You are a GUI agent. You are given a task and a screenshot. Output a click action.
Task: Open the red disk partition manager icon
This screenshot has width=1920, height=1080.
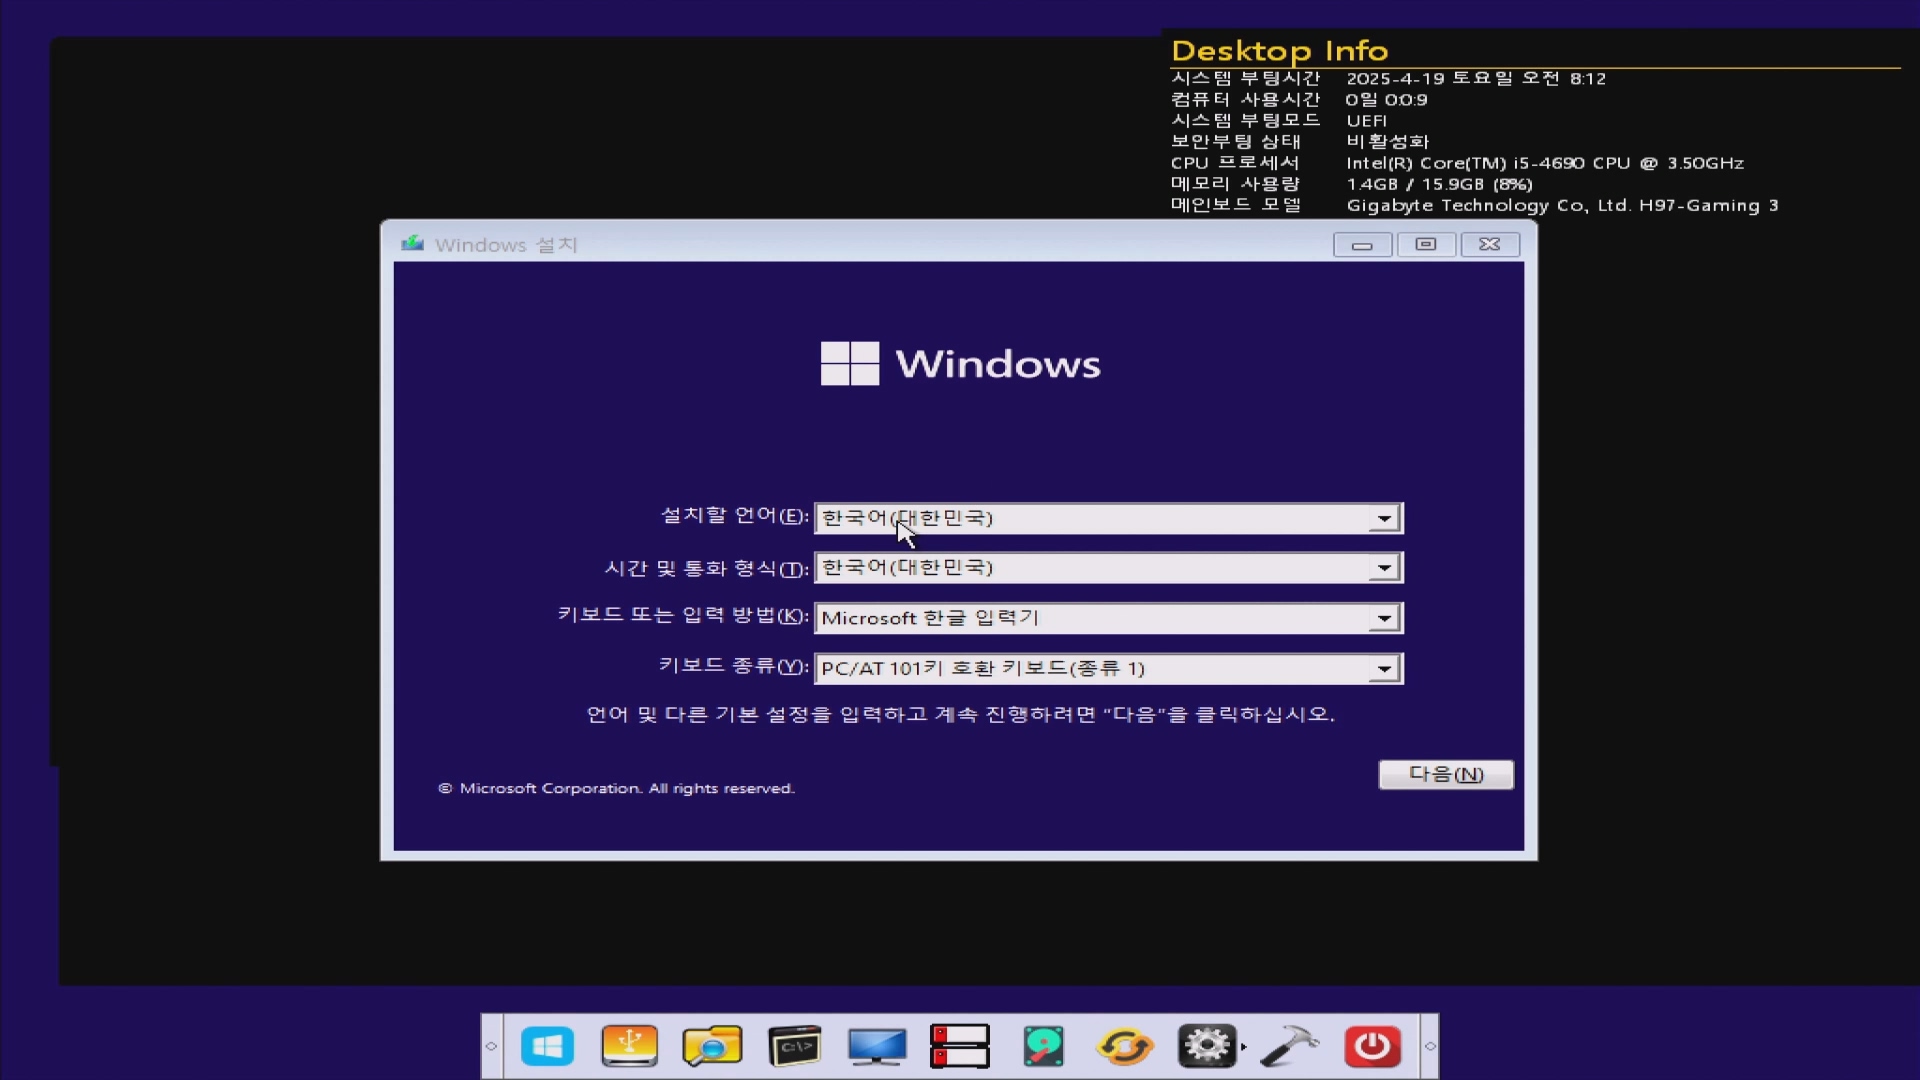[959, 1046]
